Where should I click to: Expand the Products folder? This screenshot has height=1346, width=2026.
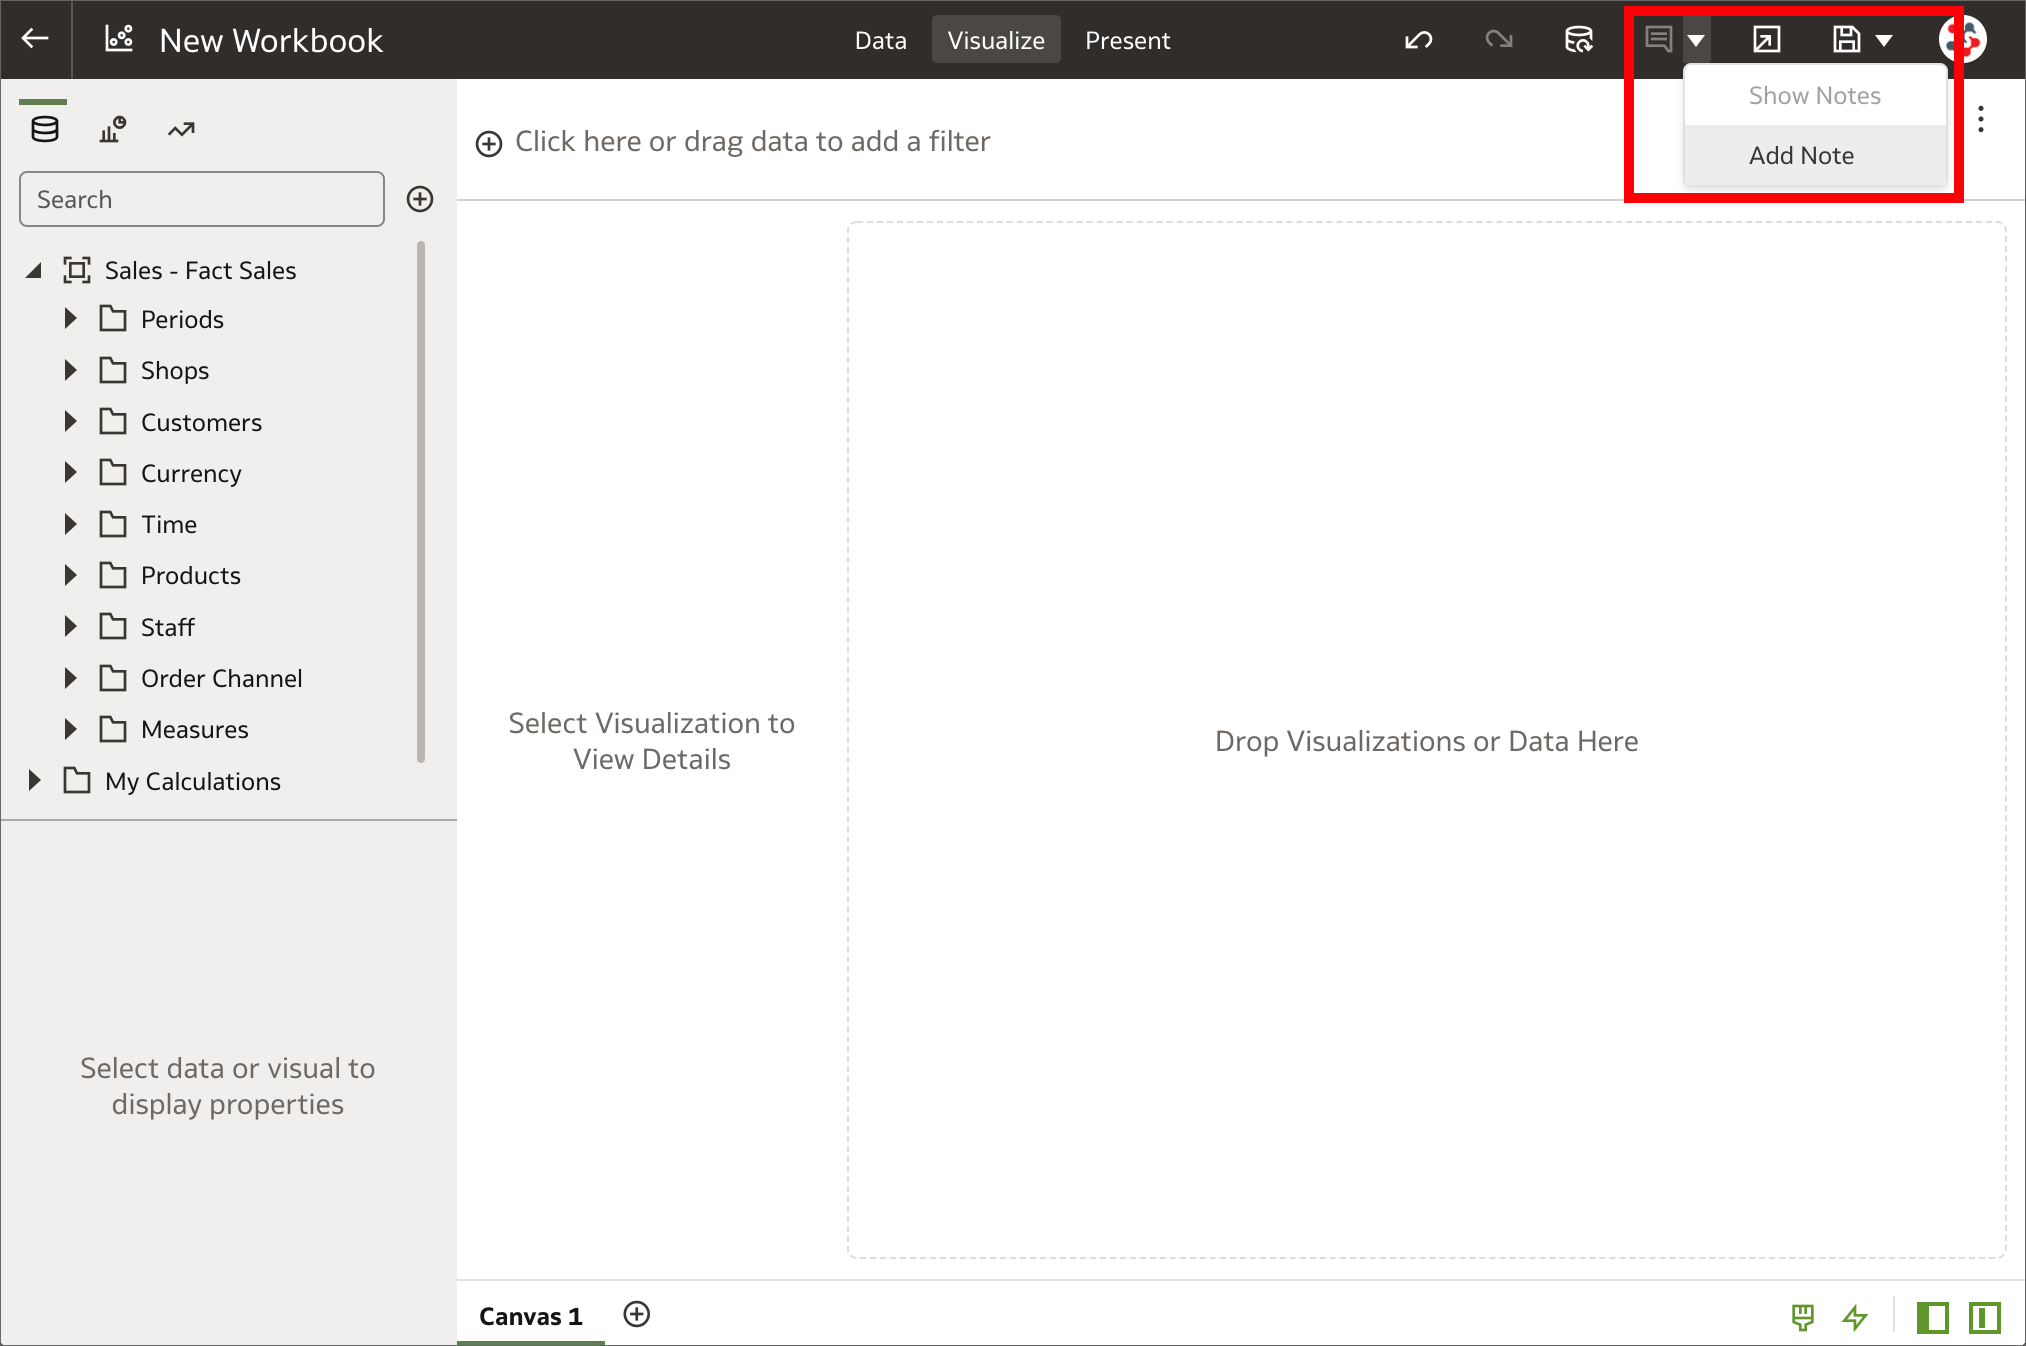point(71,575)
